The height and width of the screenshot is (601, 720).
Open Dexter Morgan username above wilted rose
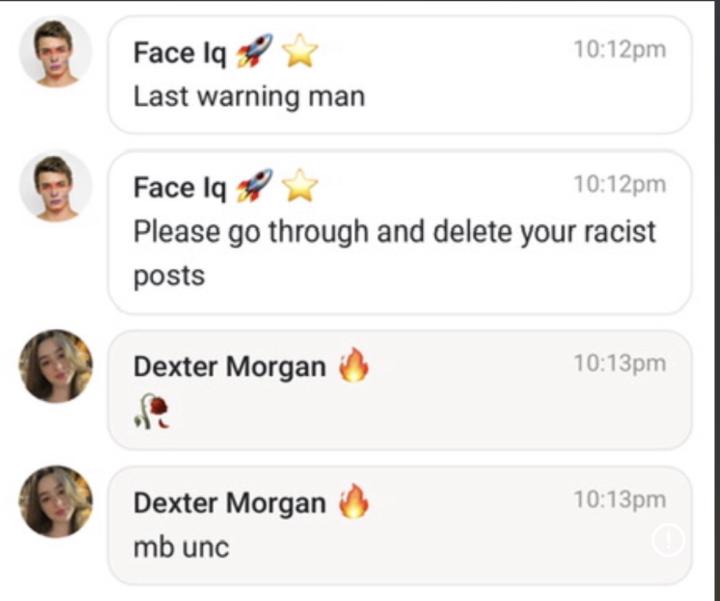[229, 367]
